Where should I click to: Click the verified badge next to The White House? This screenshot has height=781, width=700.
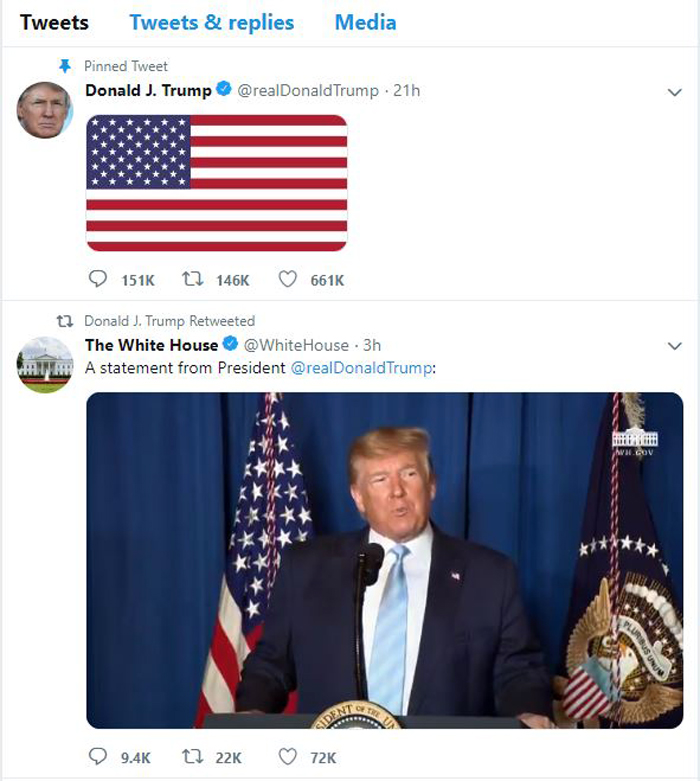click(230, 344)
